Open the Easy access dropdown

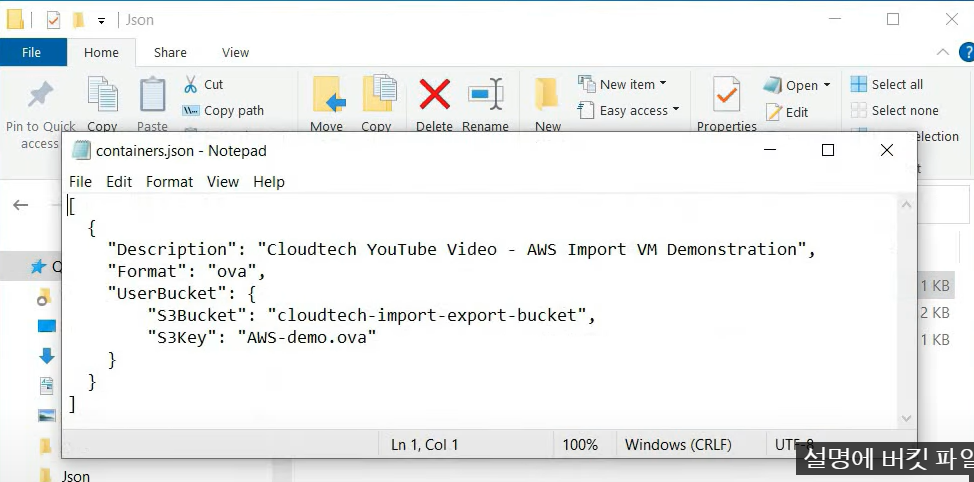628,111
